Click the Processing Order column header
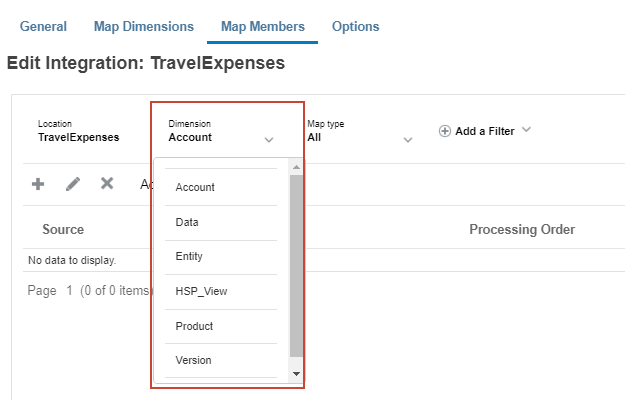 (x=522, y=230)
